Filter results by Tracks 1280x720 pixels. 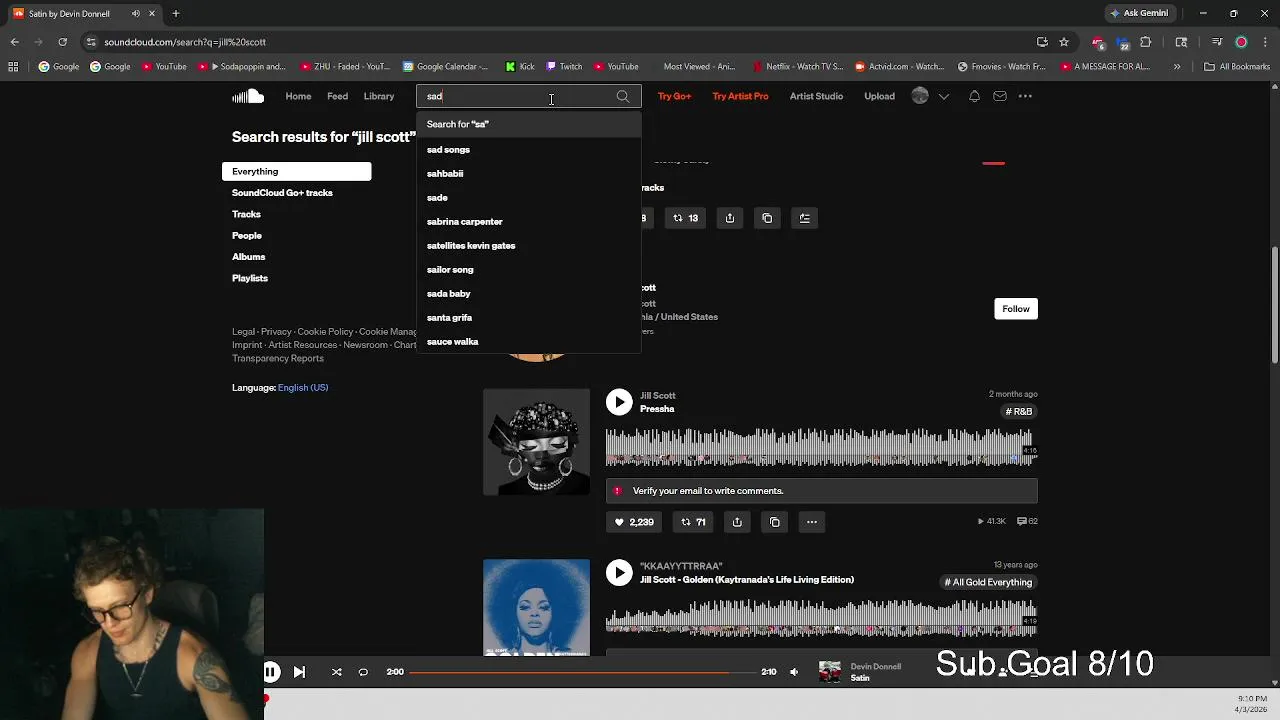click(x=246, y=214)
